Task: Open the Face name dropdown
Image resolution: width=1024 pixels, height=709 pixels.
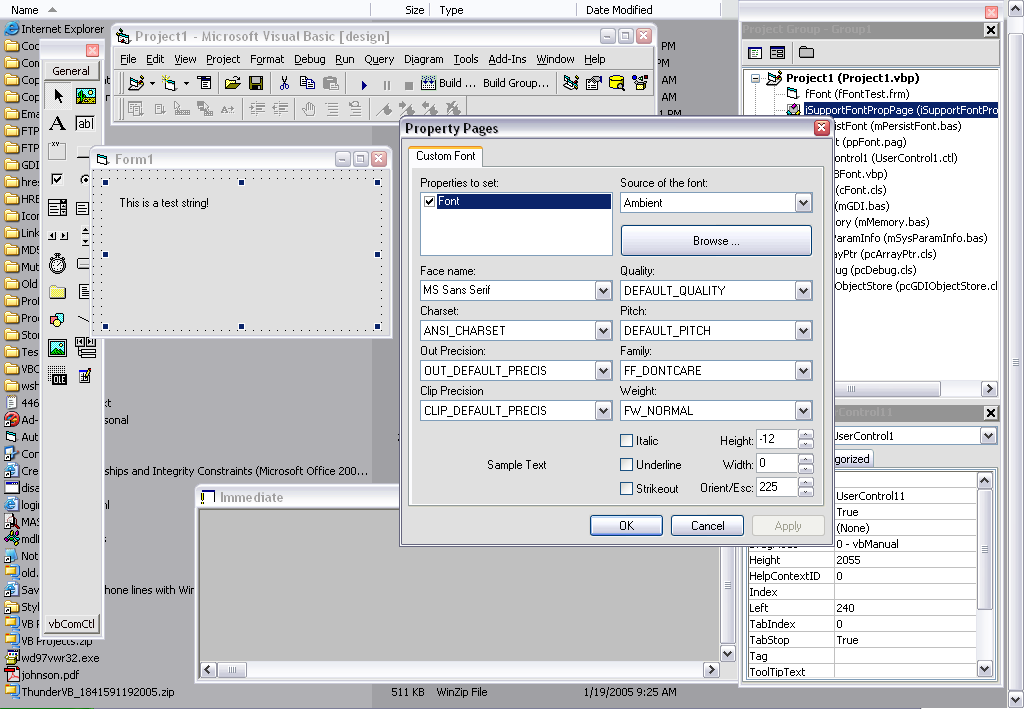Action: [603, 291]
